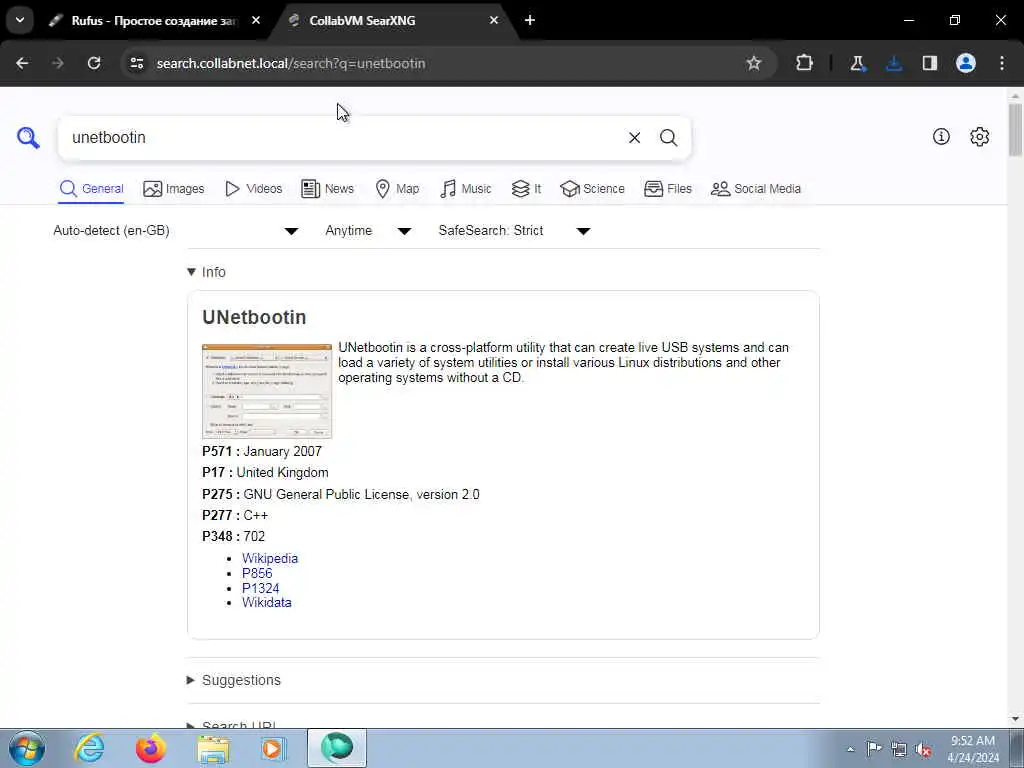Open the News category
Image resolution: width=1024 pixels, height=768 pixels.
(327, 189)
